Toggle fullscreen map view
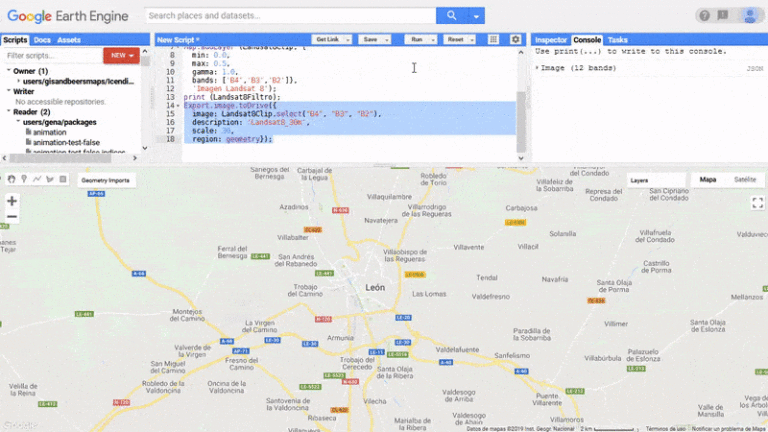The height and width of the screenshot is (432, 768). [757, 203]
